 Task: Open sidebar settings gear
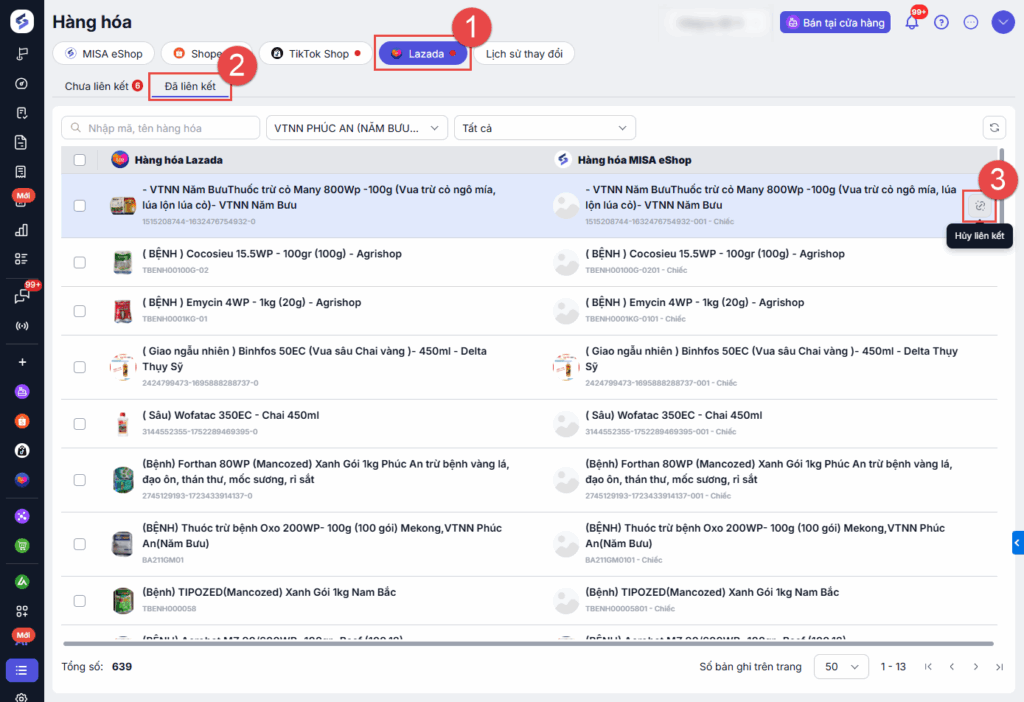[22, 697]
